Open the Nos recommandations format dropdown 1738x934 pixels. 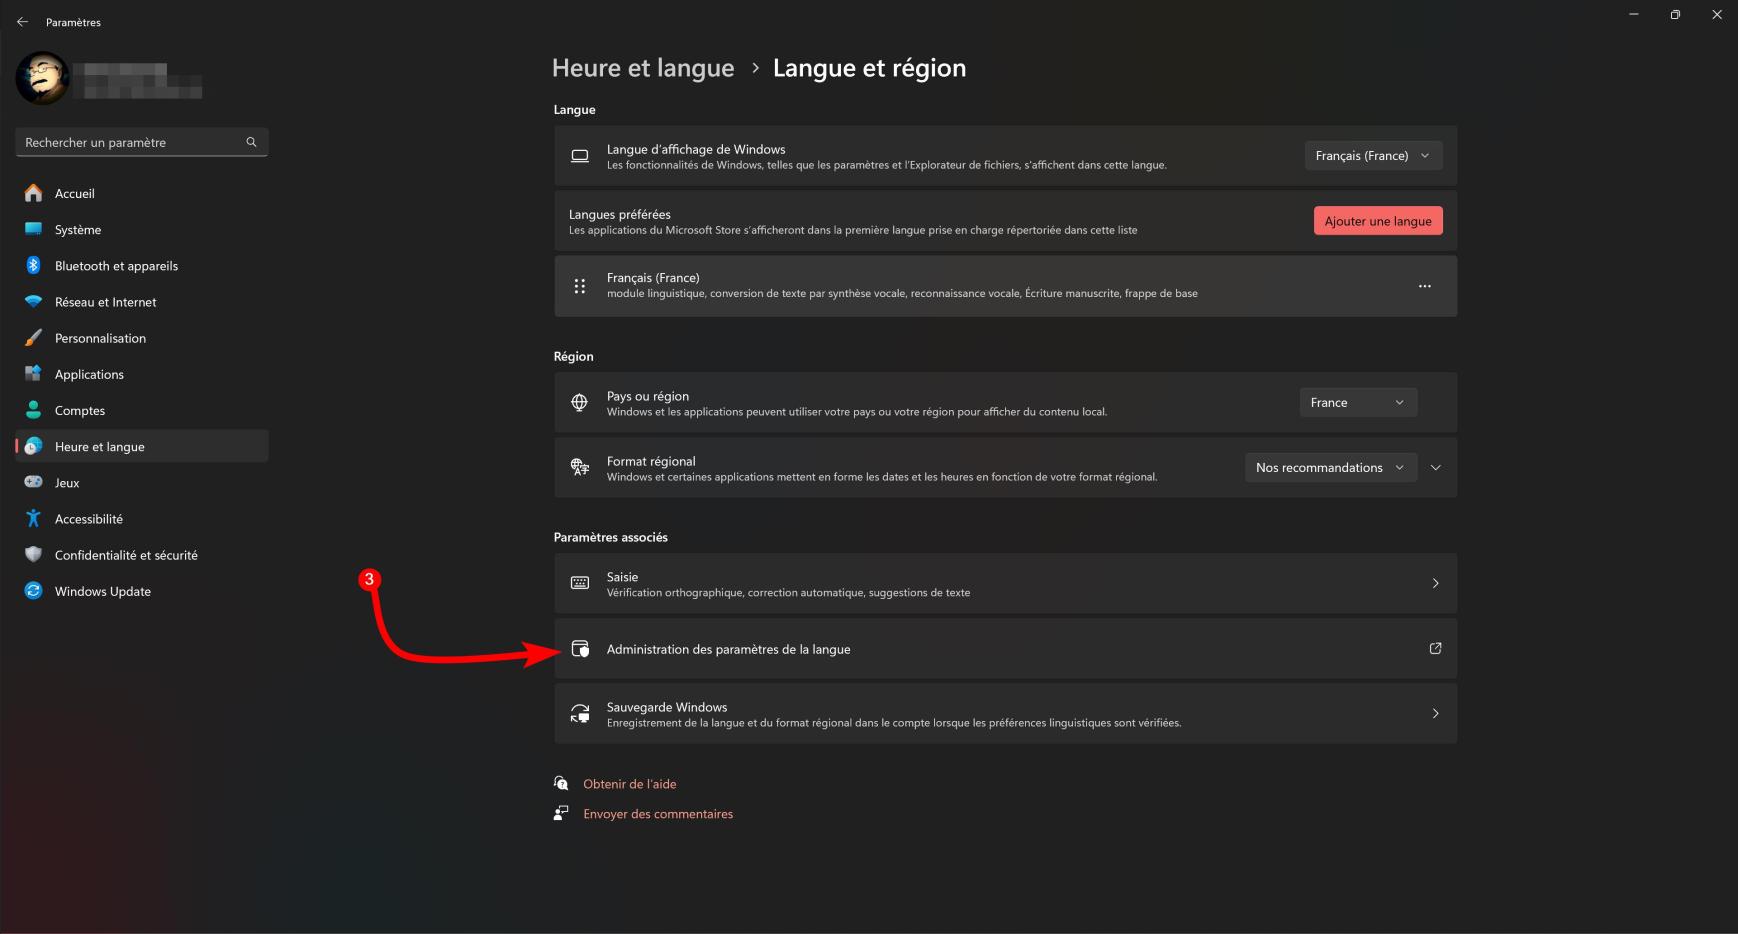tap(1330, 468)
